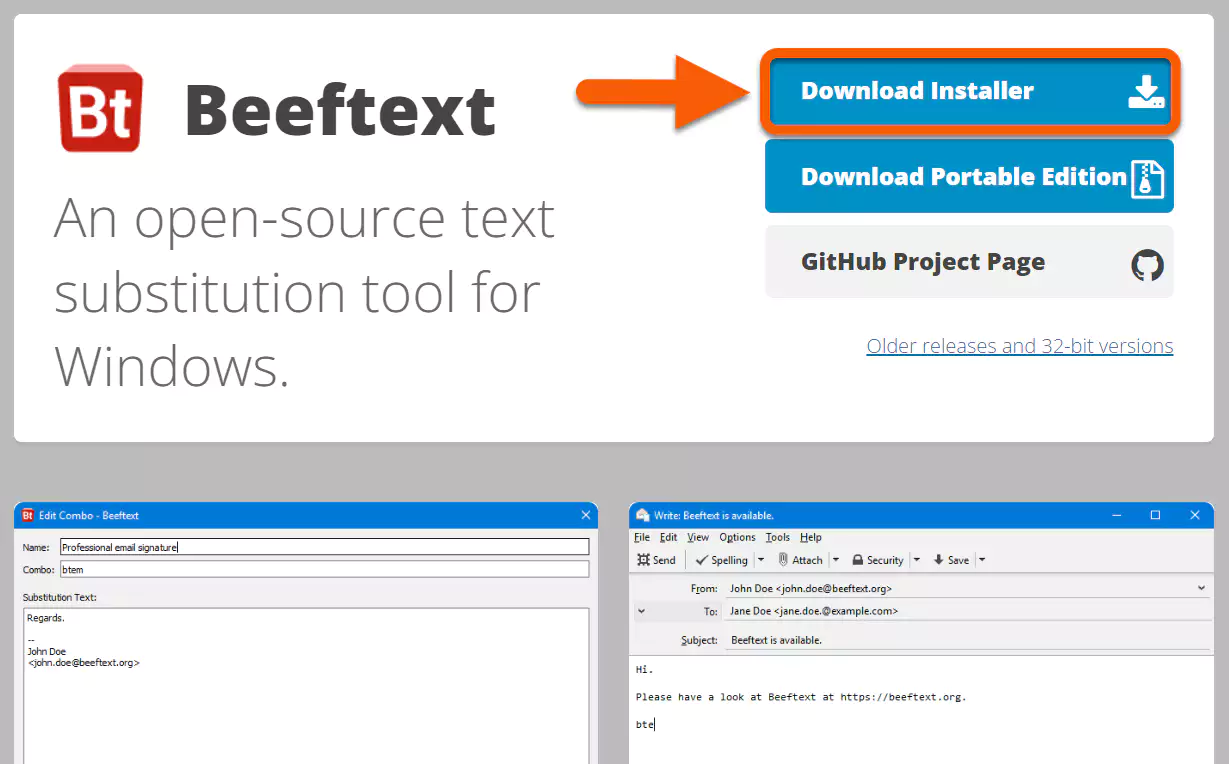Open the Tools menu

coord(777,537)
